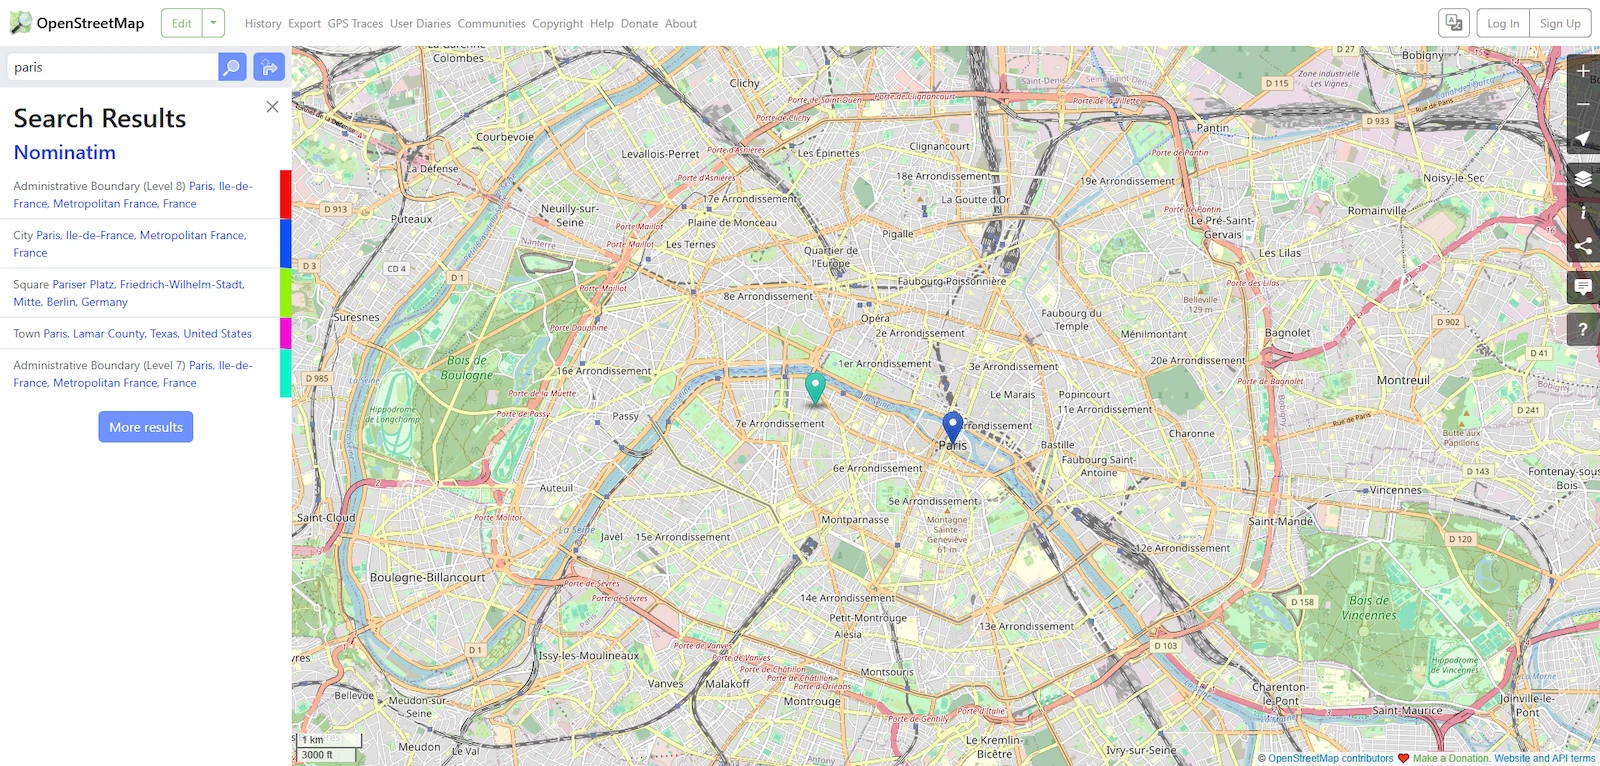Viewport: 1600px width, 766px height.
Task: Open the Share map panel
Action: [x=1583, y=246]
